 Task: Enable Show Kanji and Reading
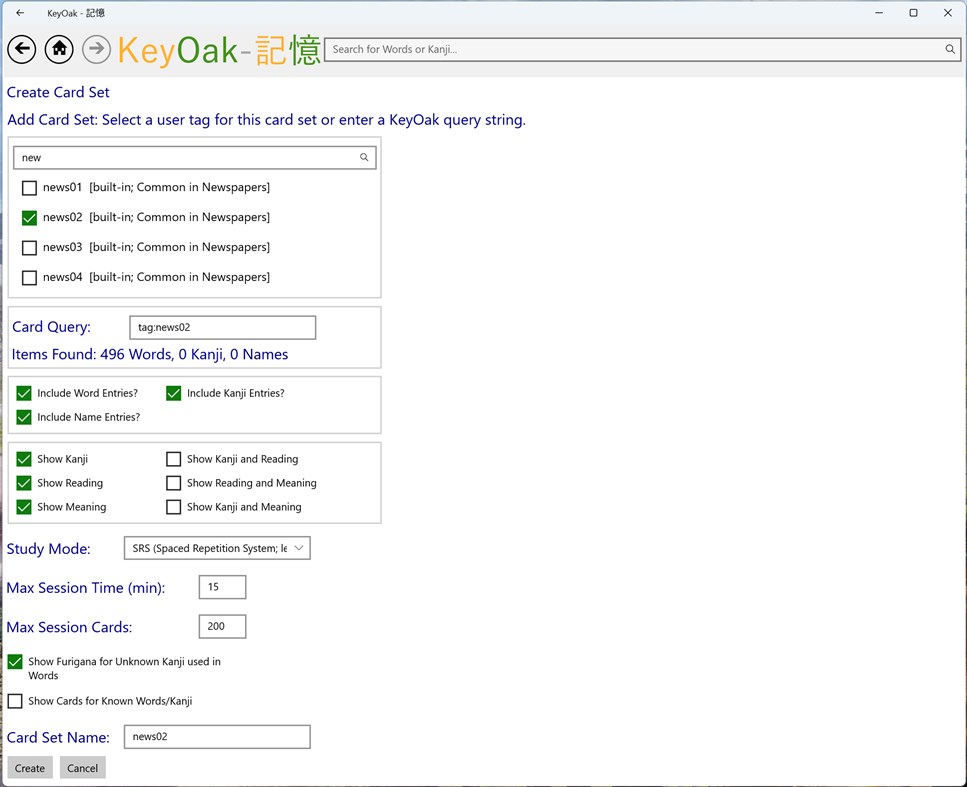173,458
